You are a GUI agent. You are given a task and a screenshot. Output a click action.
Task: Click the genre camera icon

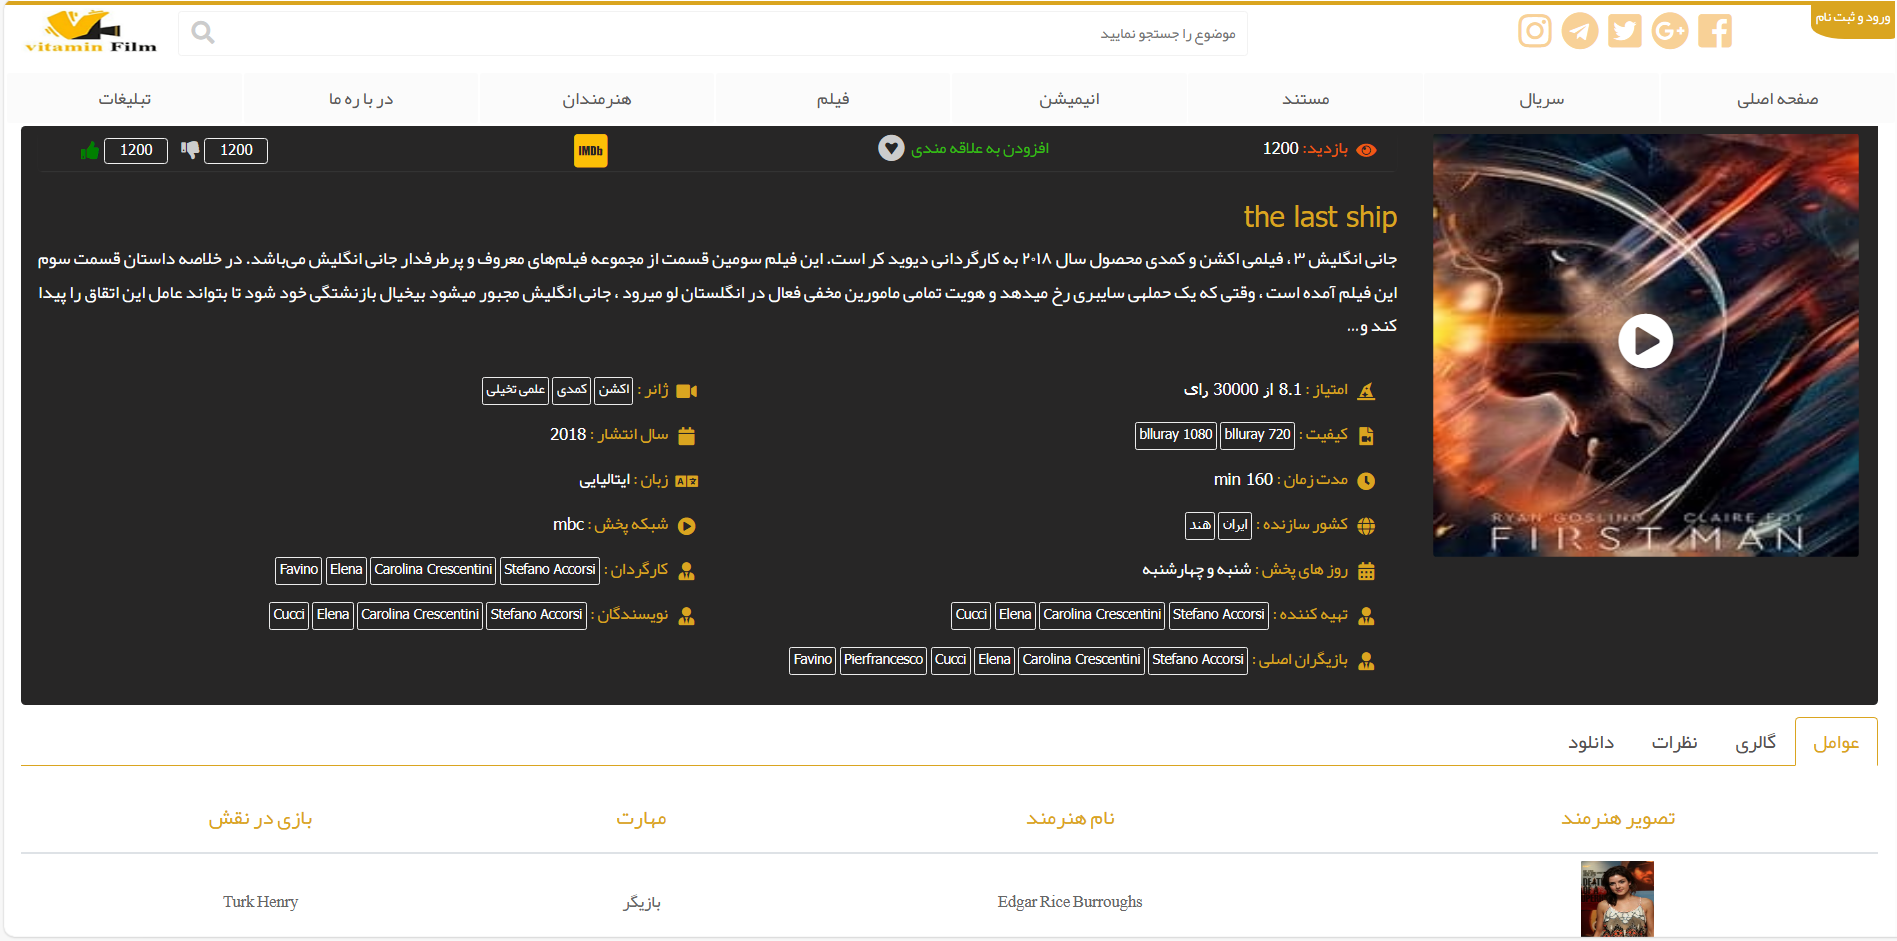pyautogui.click(x=687, y=391)
